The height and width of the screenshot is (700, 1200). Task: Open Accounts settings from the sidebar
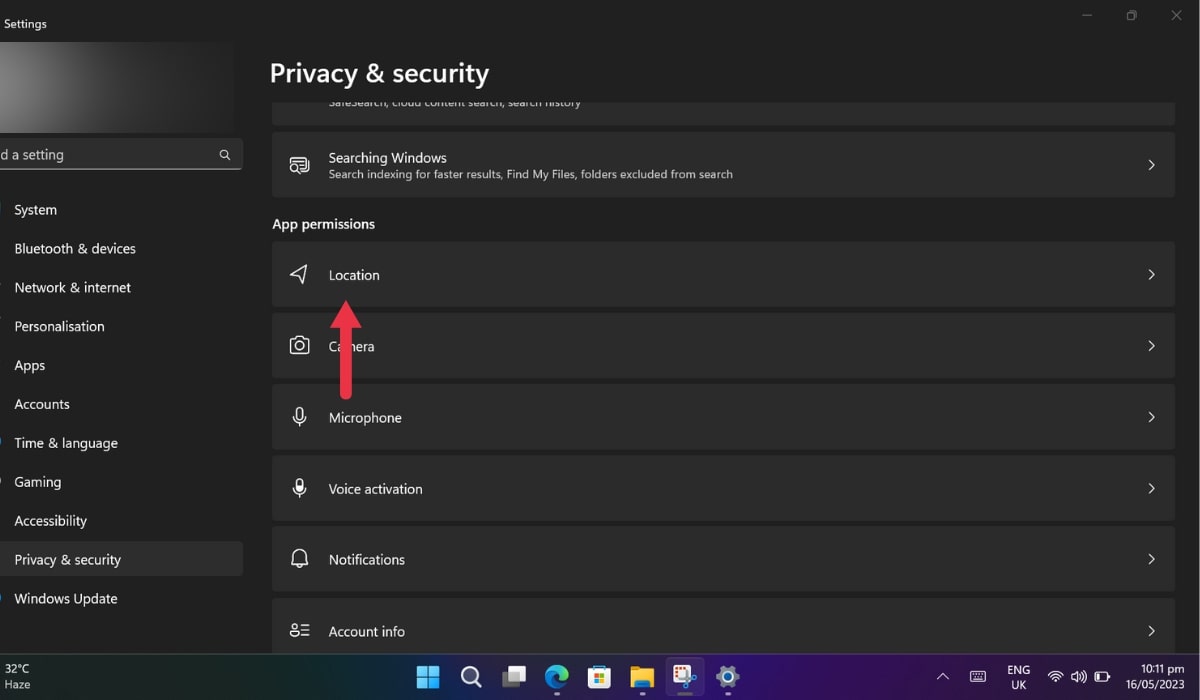[x=41, y=404]
